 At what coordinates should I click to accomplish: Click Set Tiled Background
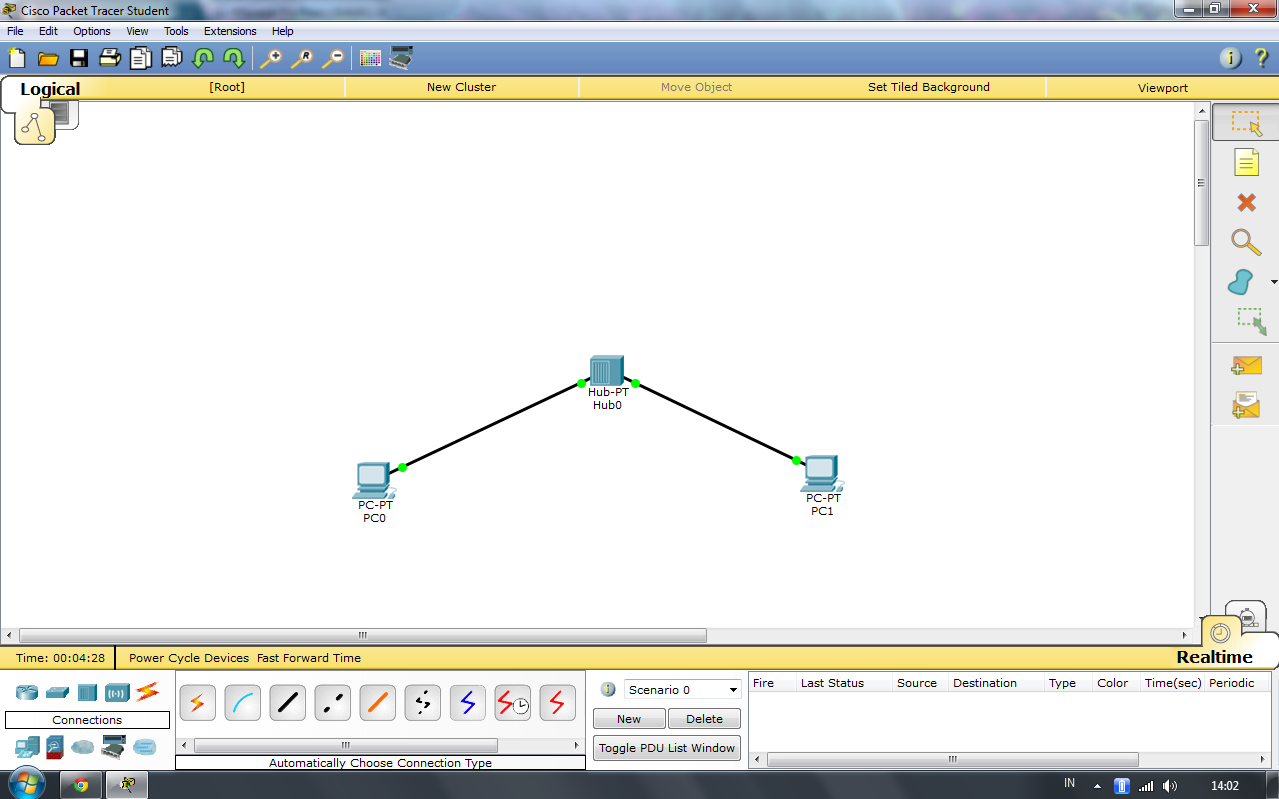pos(929,87)
